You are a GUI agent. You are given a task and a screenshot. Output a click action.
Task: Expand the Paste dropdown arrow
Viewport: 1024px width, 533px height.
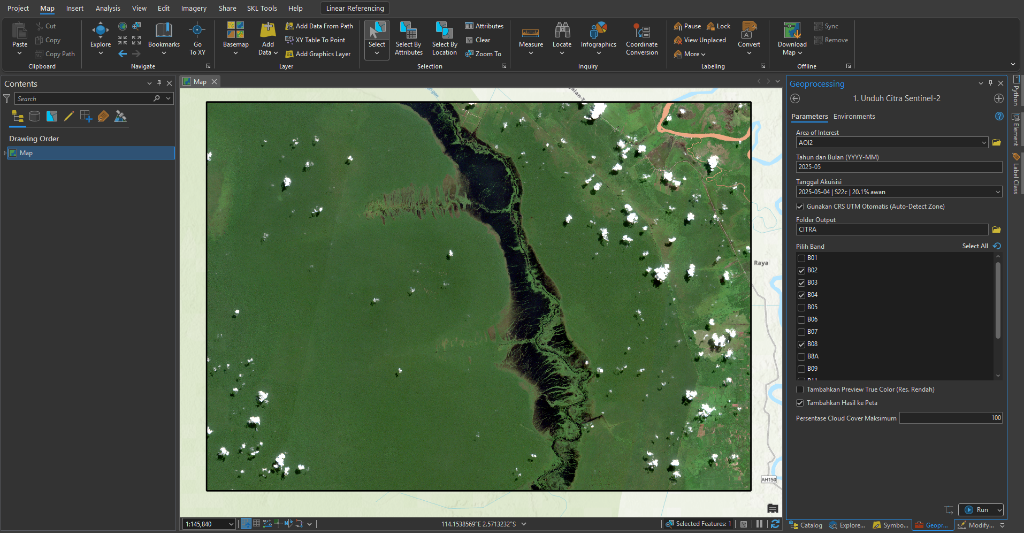tap(20, 54)
